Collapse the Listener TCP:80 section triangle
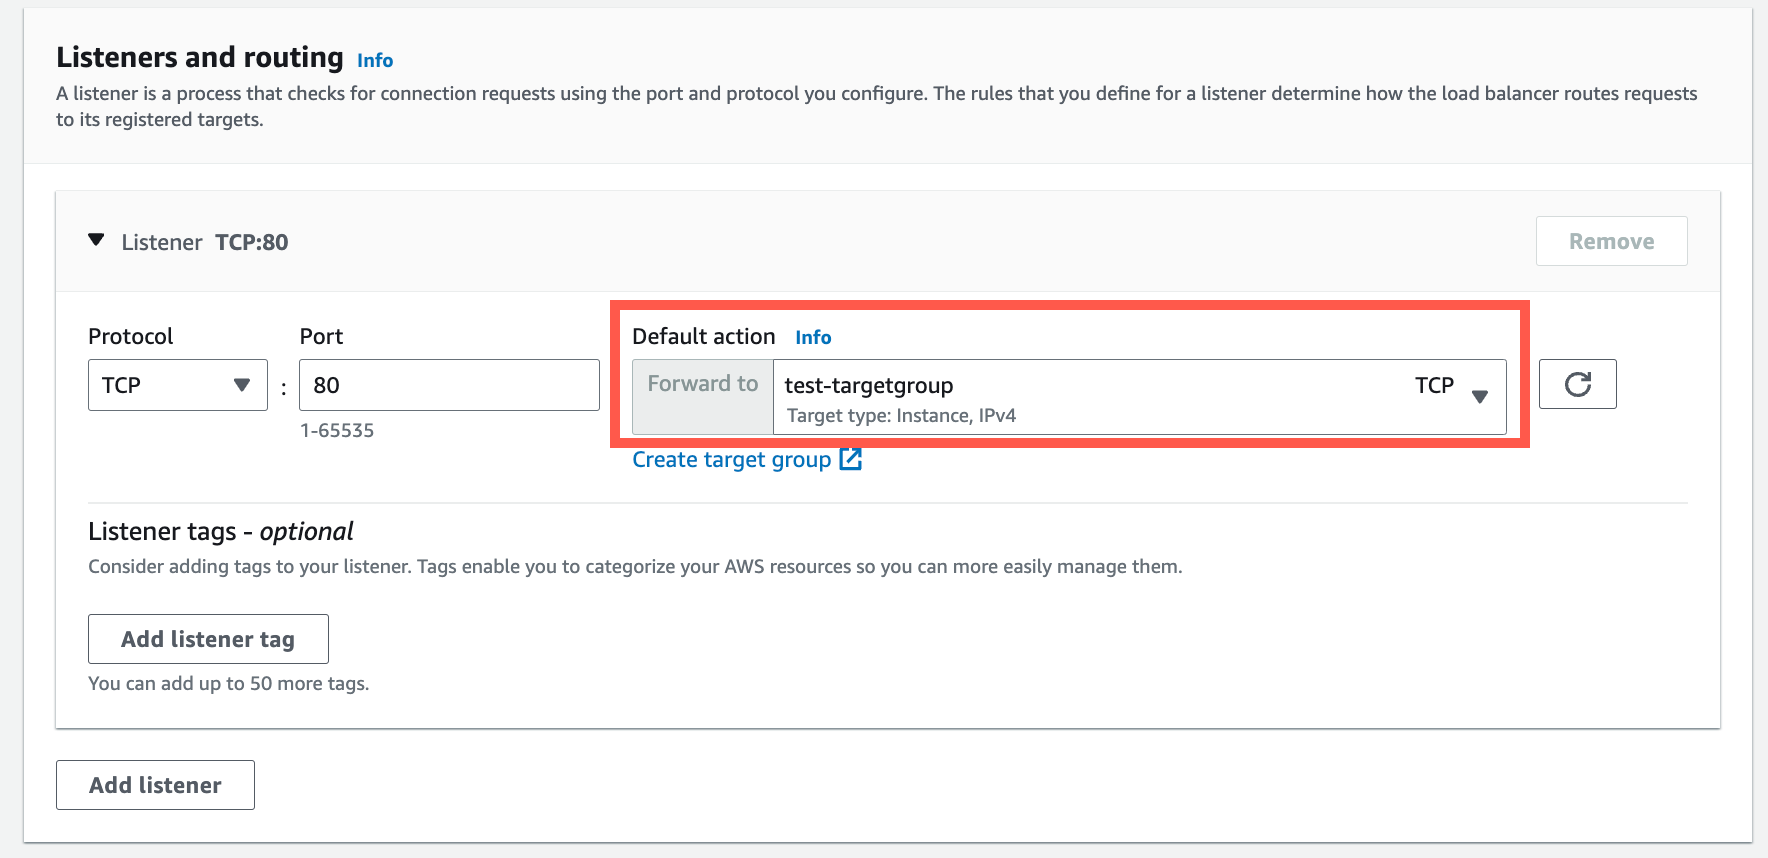This screenshot has width=1768, height=858. (x=96, y=241)
